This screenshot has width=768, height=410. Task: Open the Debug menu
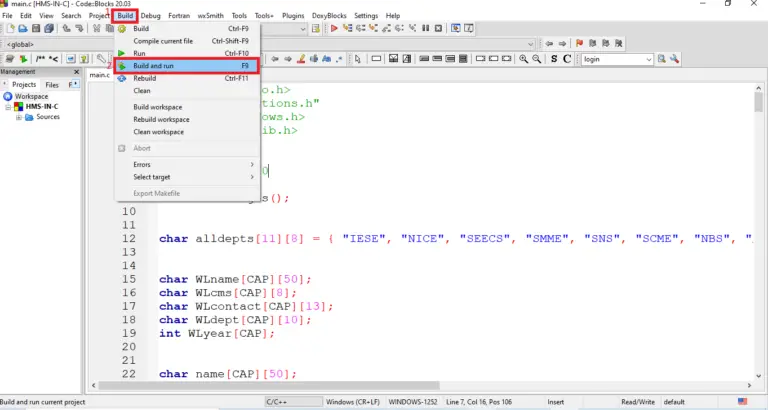coord(150,16)
